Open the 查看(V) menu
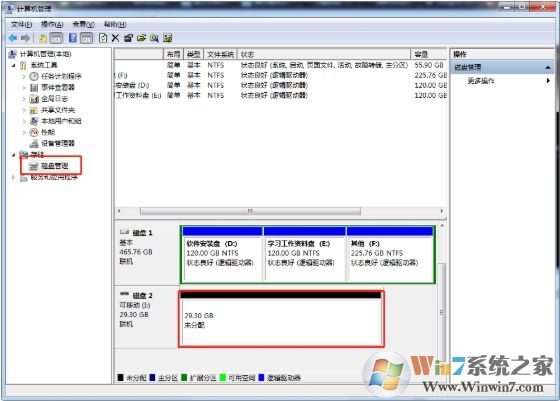 [x=83, y=24]
